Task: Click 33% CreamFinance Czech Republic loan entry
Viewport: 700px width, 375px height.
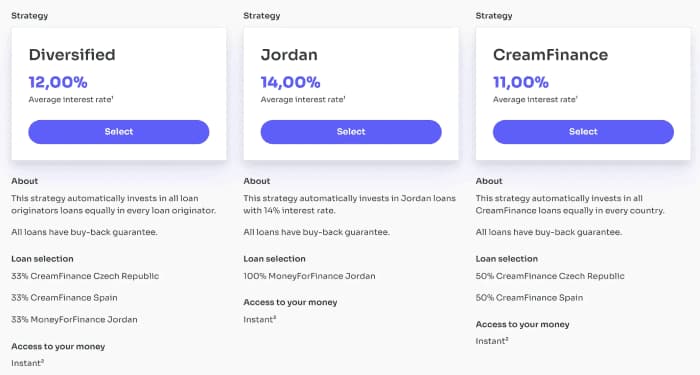Action: [x=85, y=276]
